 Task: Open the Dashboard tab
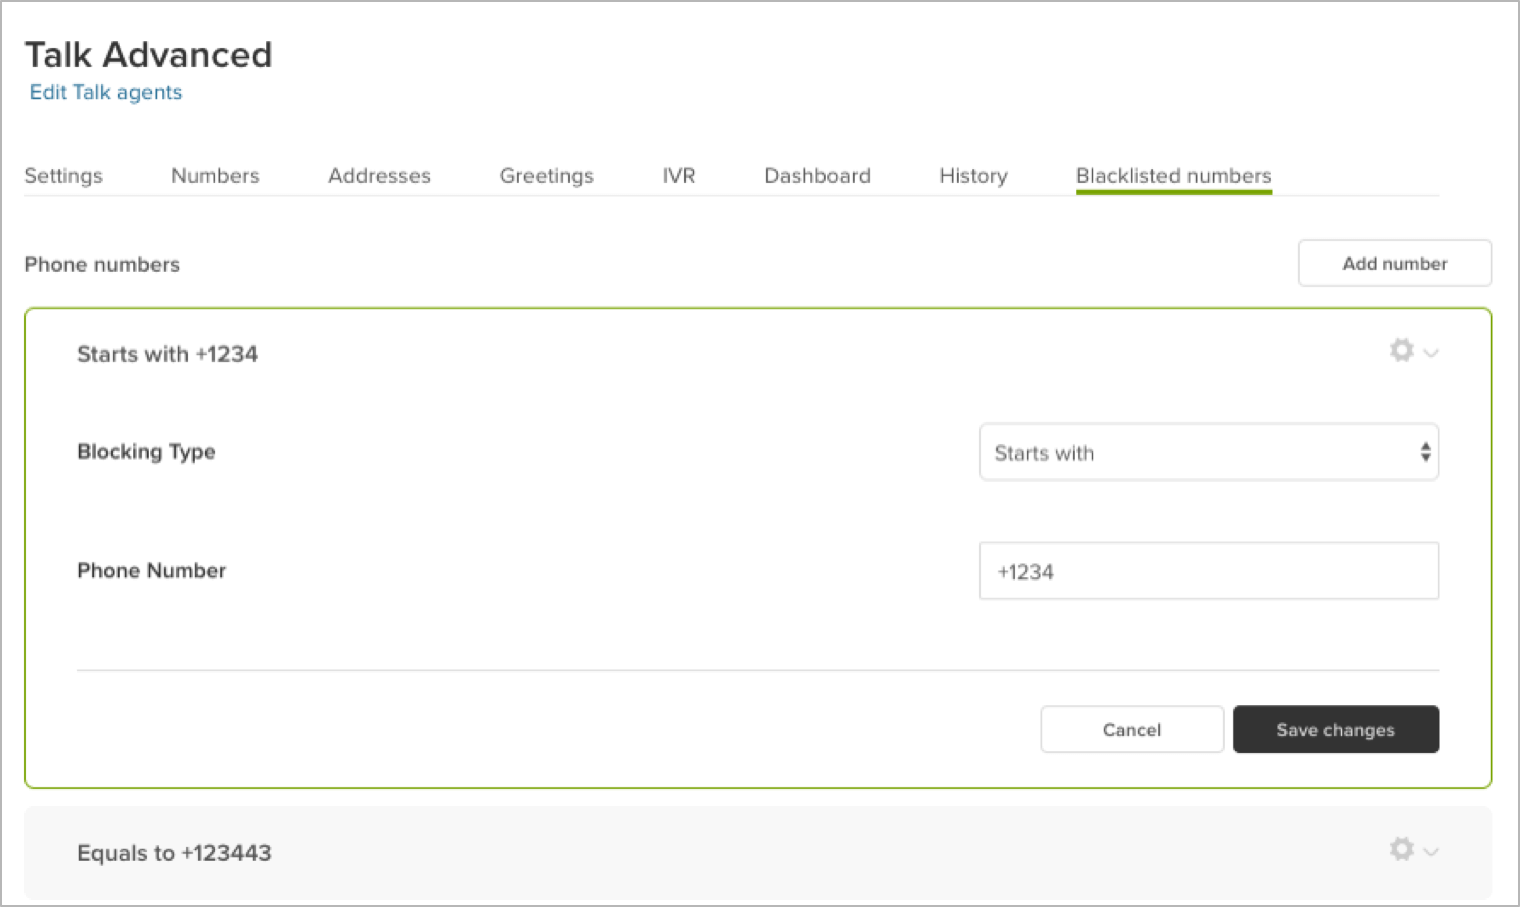click(817, 175)
